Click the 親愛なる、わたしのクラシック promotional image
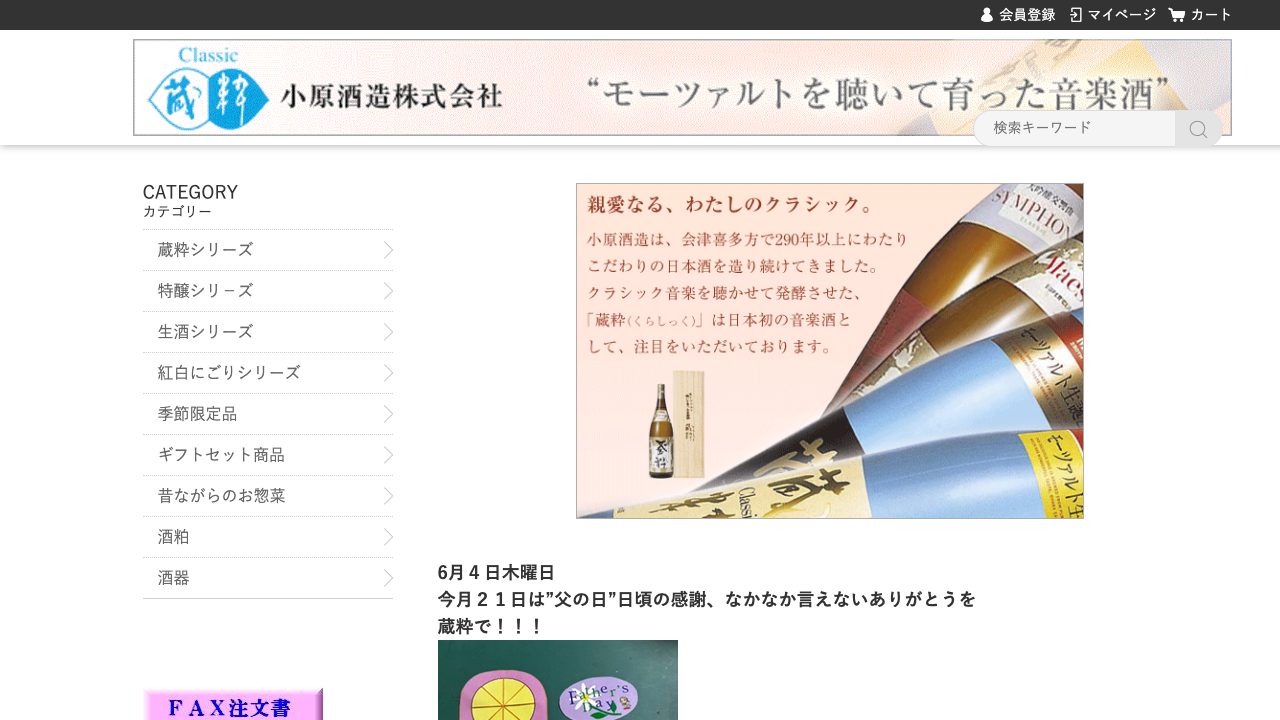 pos(830,351)
